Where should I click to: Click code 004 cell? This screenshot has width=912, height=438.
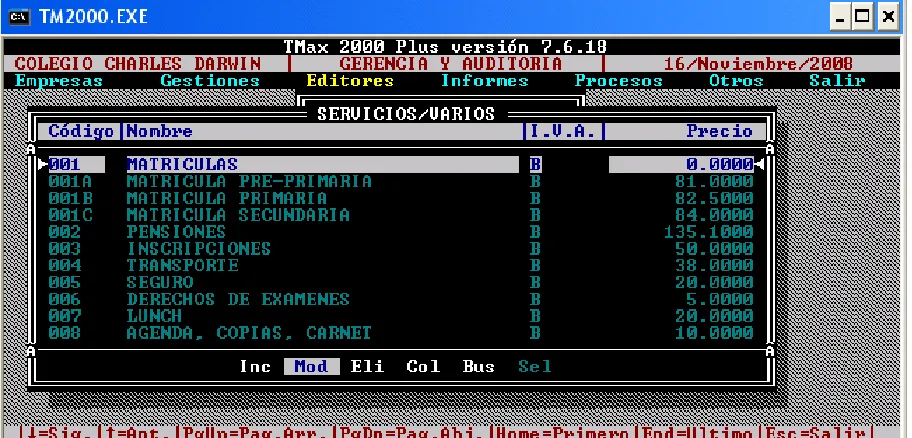point(65,266)
